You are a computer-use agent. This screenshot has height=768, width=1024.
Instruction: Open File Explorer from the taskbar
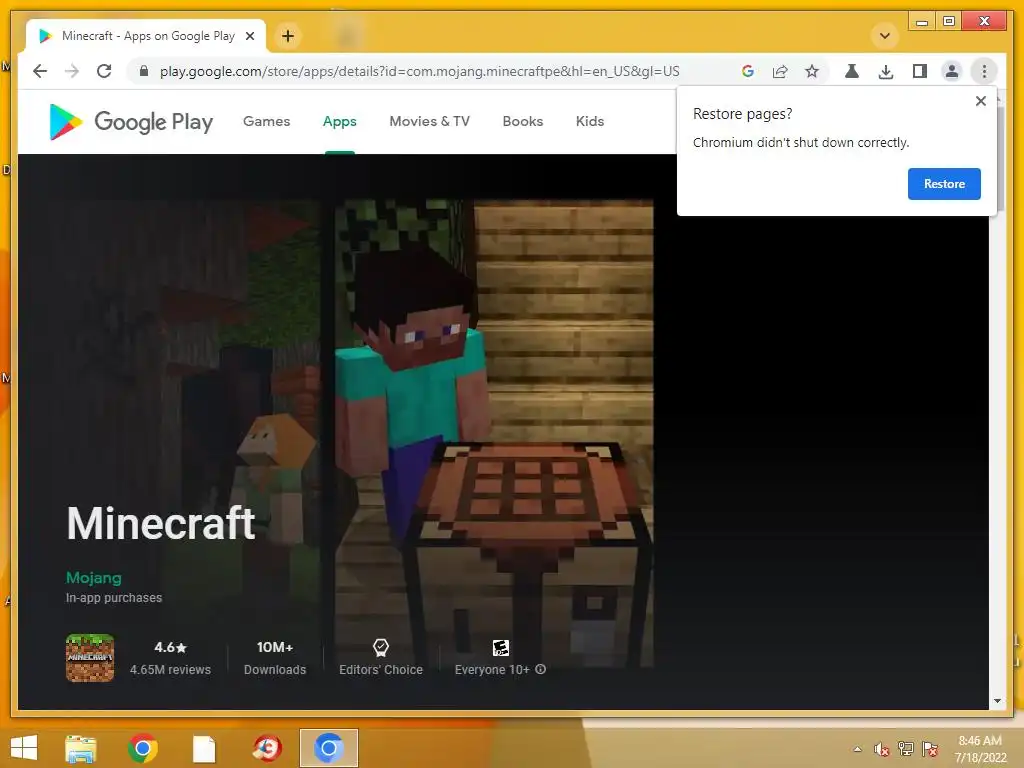81,748
